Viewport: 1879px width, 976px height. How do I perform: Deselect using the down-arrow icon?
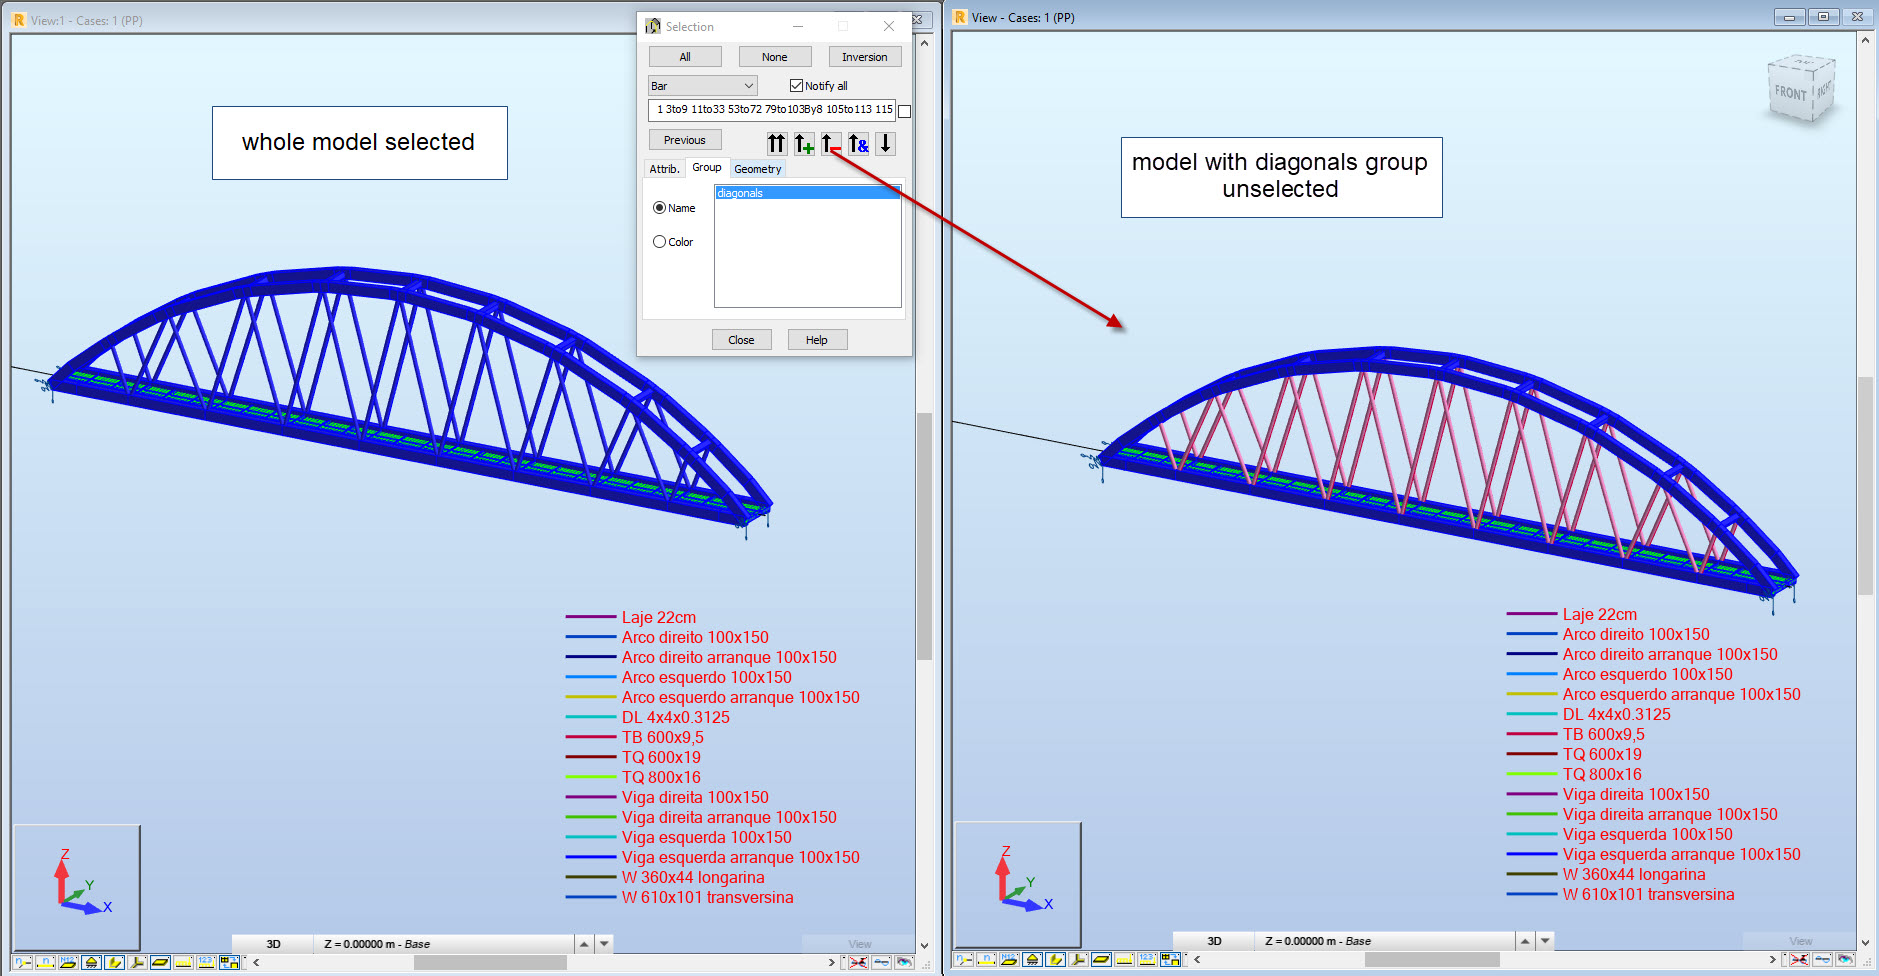pos(885,144)
